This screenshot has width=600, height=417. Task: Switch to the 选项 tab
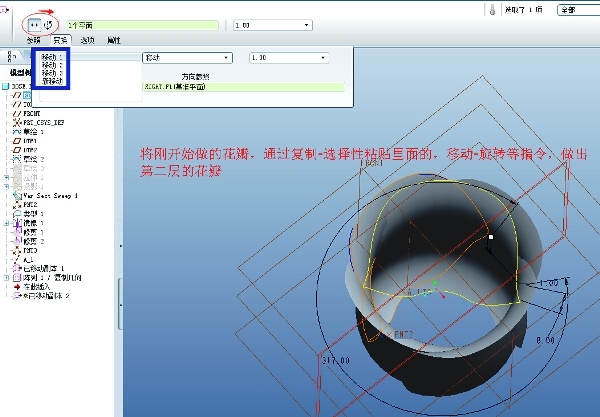coord(87,40)
